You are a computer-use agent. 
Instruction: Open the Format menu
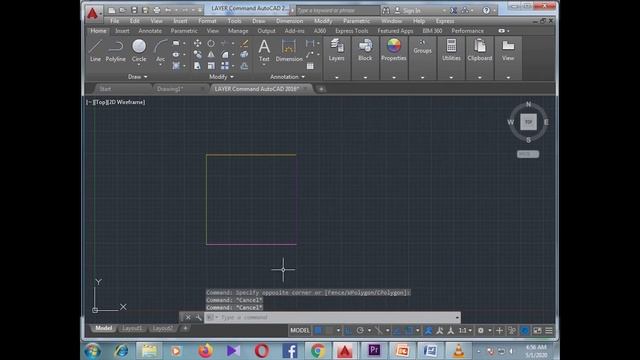click(207, 21)
